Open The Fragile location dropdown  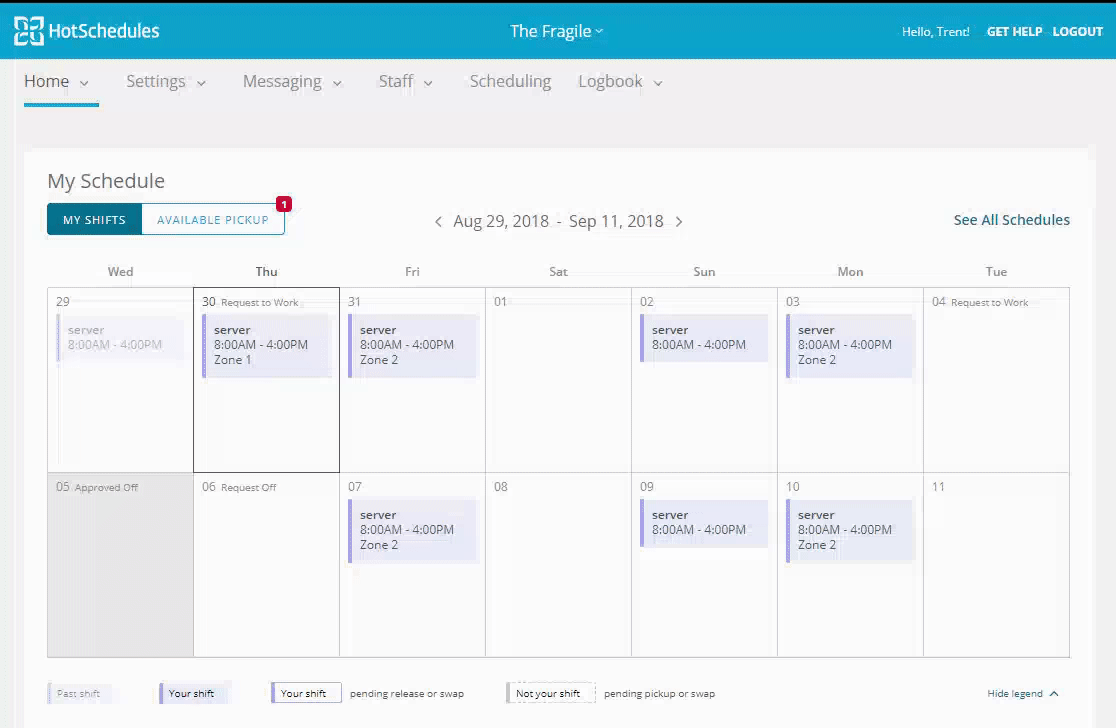[x=556, y=31]
